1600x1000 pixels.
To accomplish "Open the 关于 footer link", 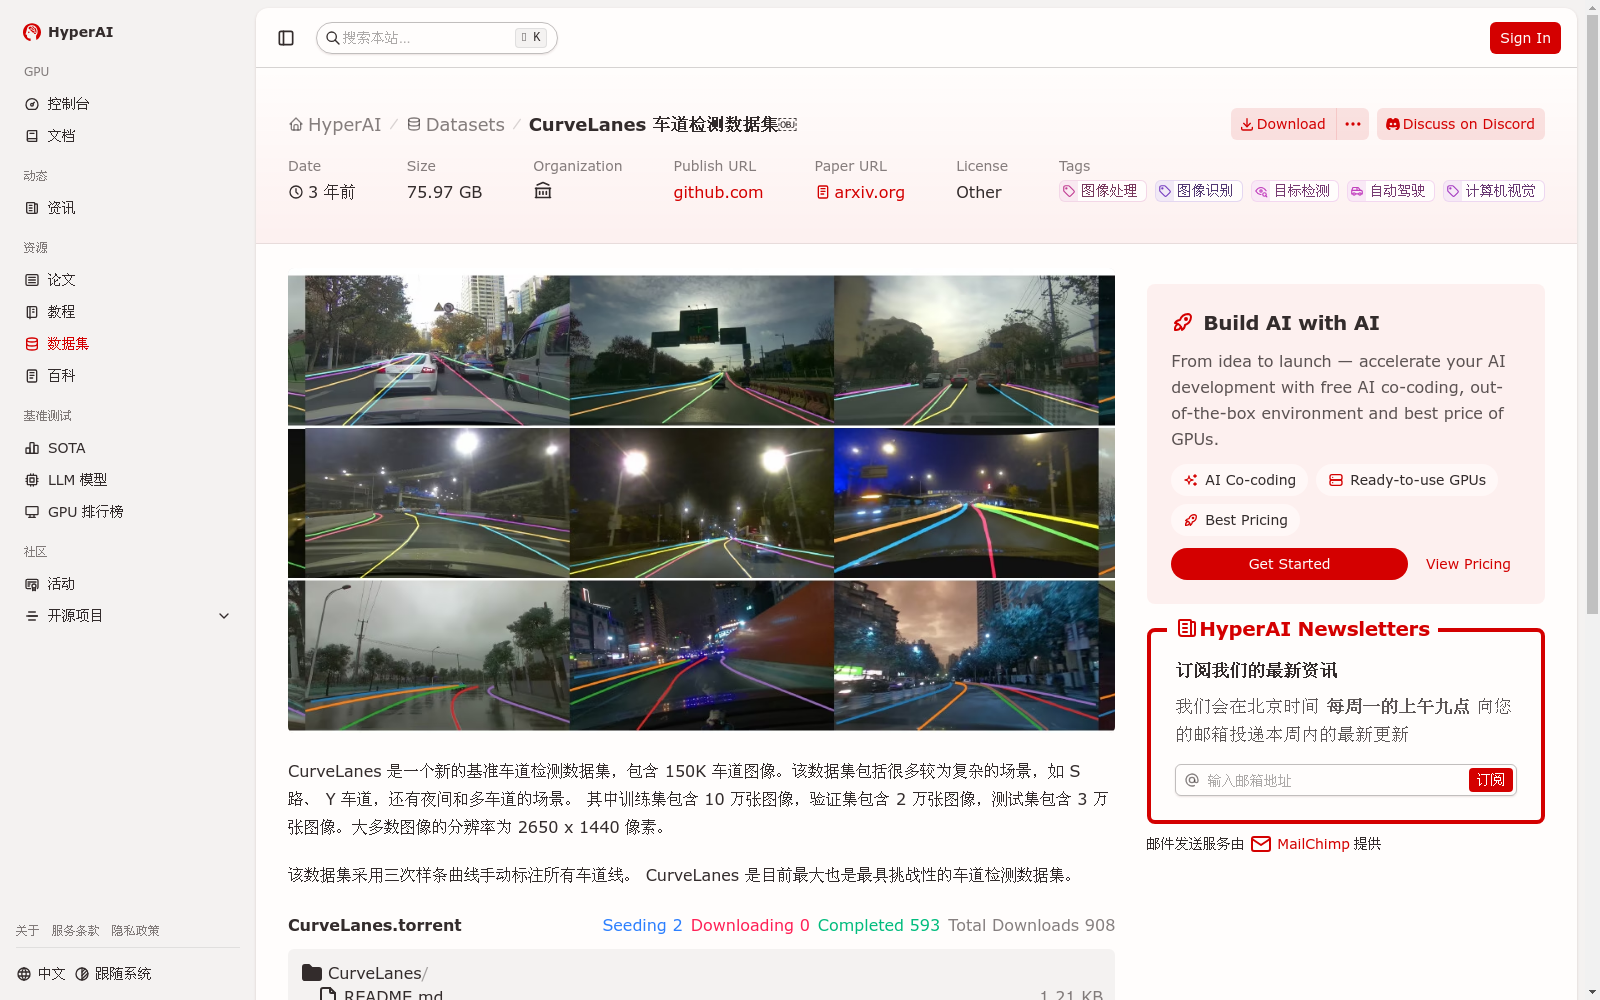I will click(28, 931).
